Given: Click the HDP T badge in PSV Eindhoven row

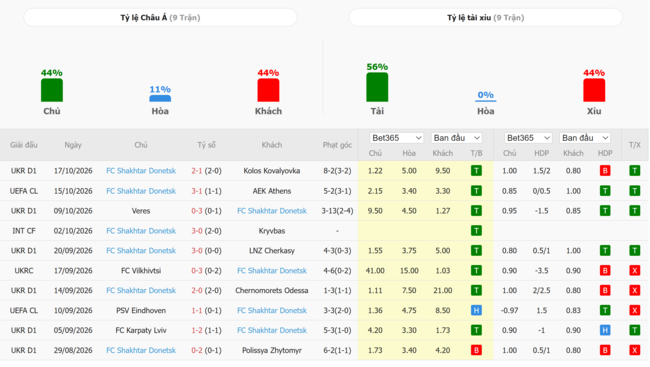Looking at the screenshot, I should (x=605, y=310).
